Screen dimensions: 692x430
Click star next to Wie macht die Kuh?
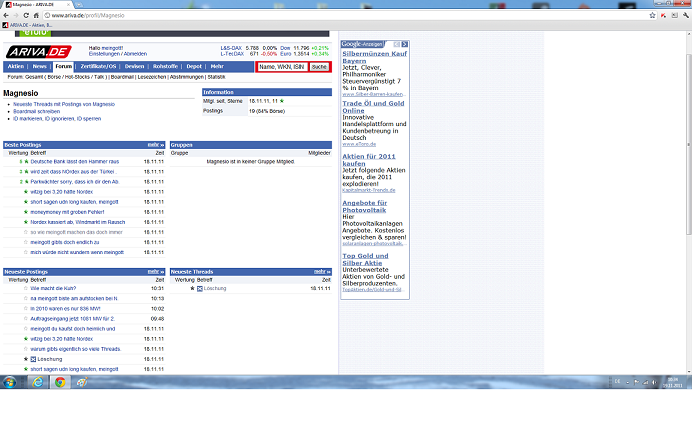(26, 288)
